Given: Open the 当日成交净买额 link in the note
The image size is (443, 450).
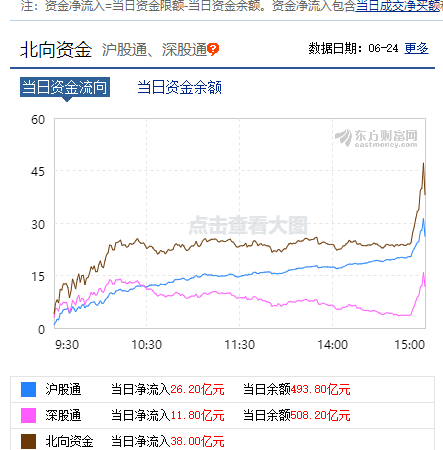Looking at the screenshot, I should tap(399, 6).
